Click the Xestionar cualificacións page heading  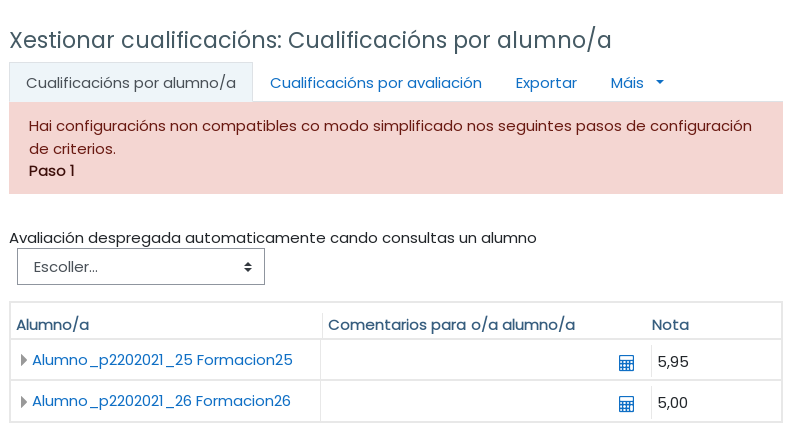[x=310, y=40]
